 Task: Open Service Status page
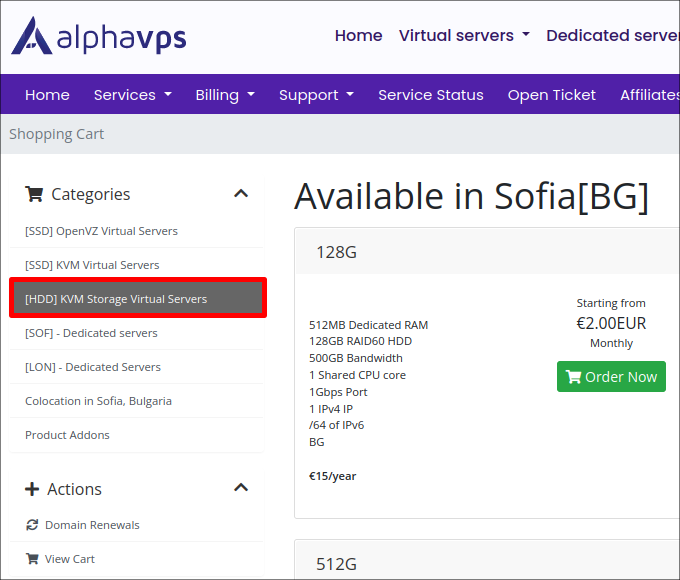pyautogui.click(x=431, y=95)
